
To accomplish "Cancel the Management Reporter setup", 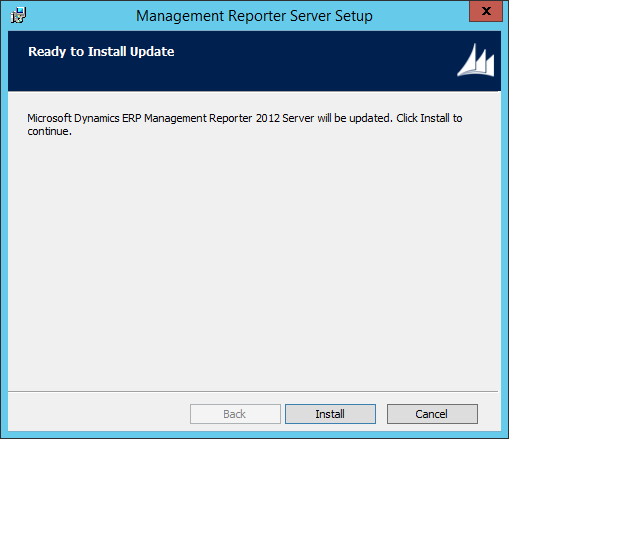I will [432, 414].
